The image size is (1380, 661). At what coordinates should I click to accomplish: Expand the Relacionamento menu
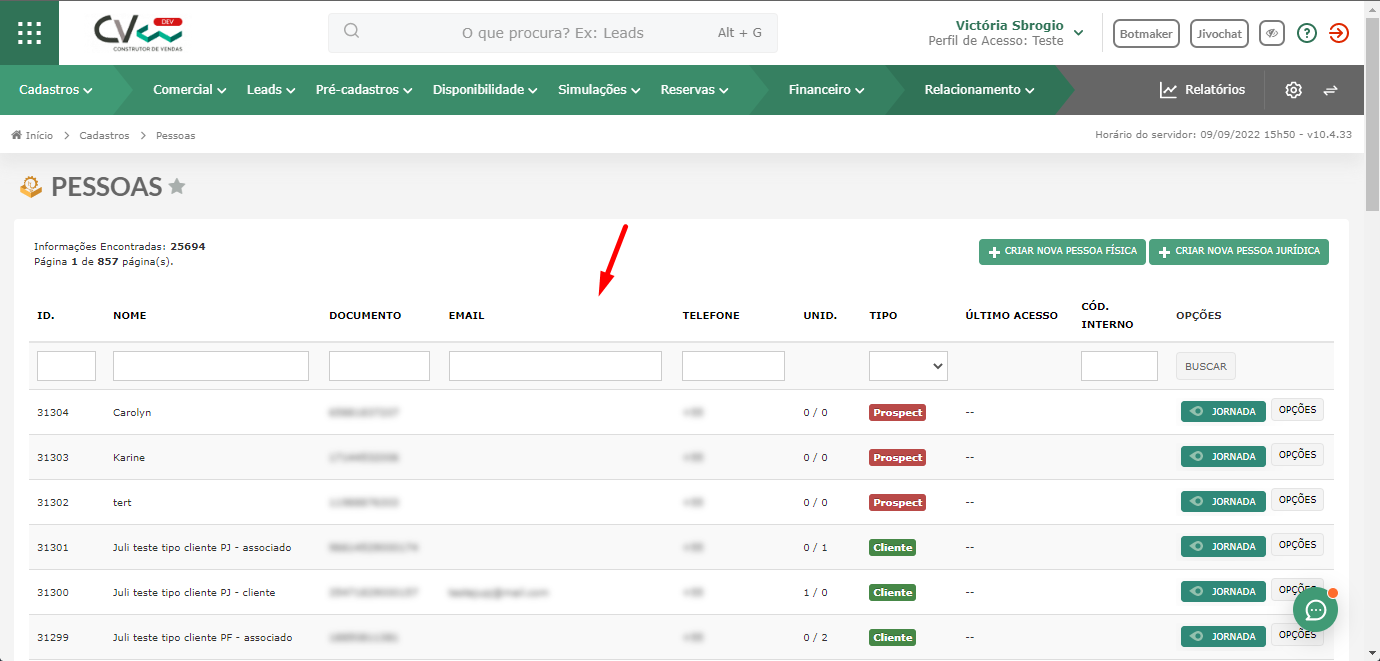point(979,90)
